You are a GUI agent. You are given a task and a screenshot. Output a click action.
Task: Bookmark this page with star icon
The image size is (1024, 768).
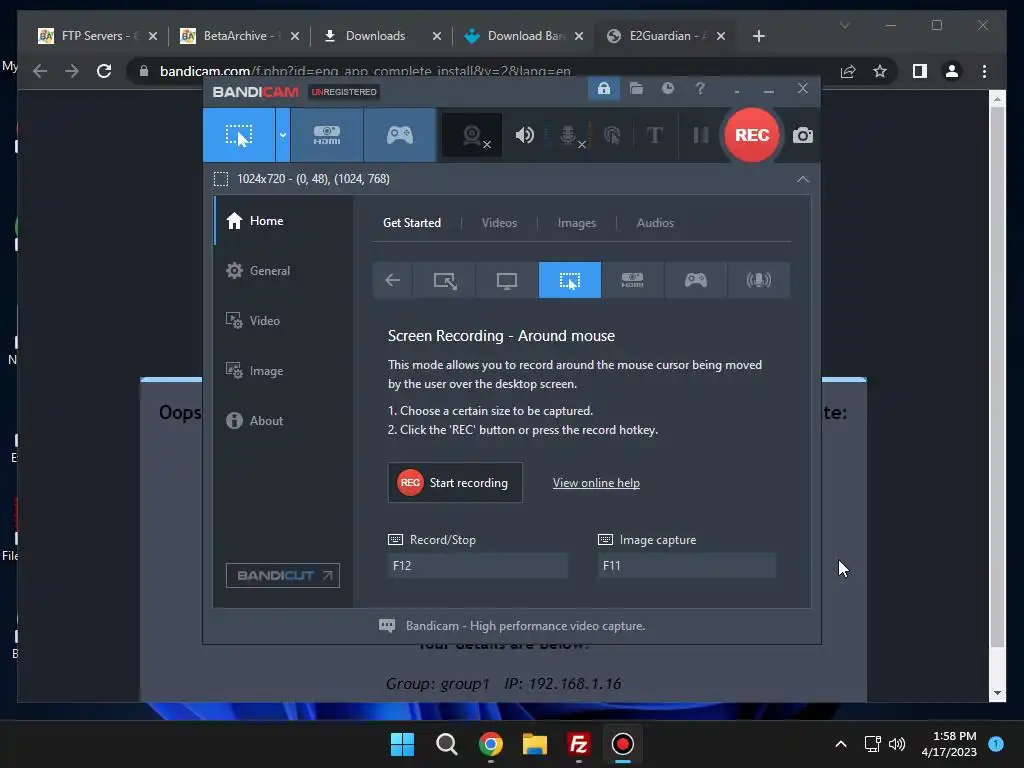(880, 71)
